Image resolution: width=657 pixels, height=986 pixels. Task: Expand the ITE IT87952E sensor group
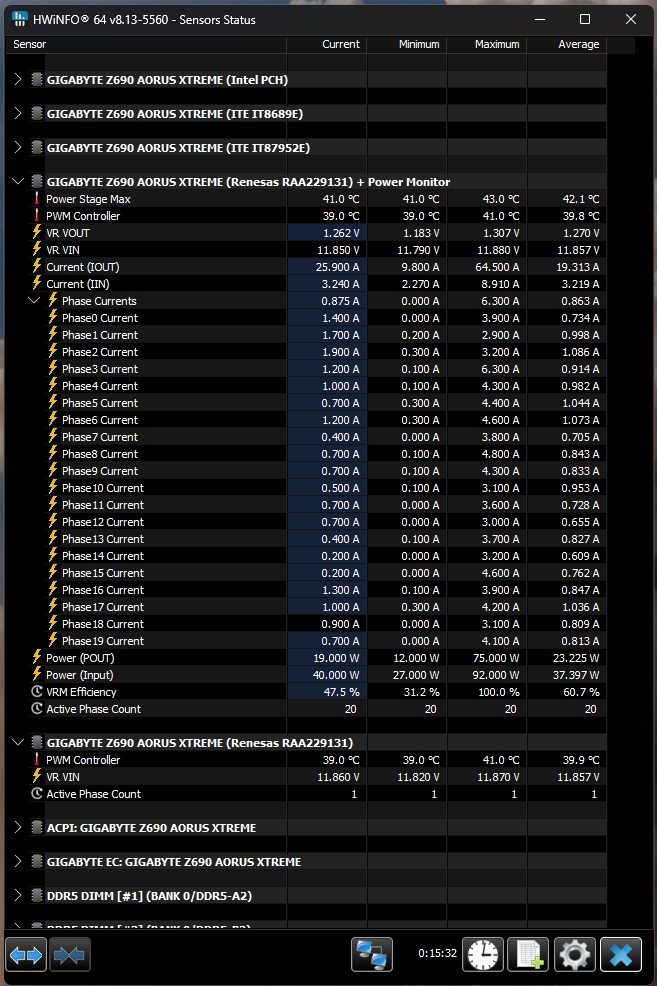click(x=18, y=147)
